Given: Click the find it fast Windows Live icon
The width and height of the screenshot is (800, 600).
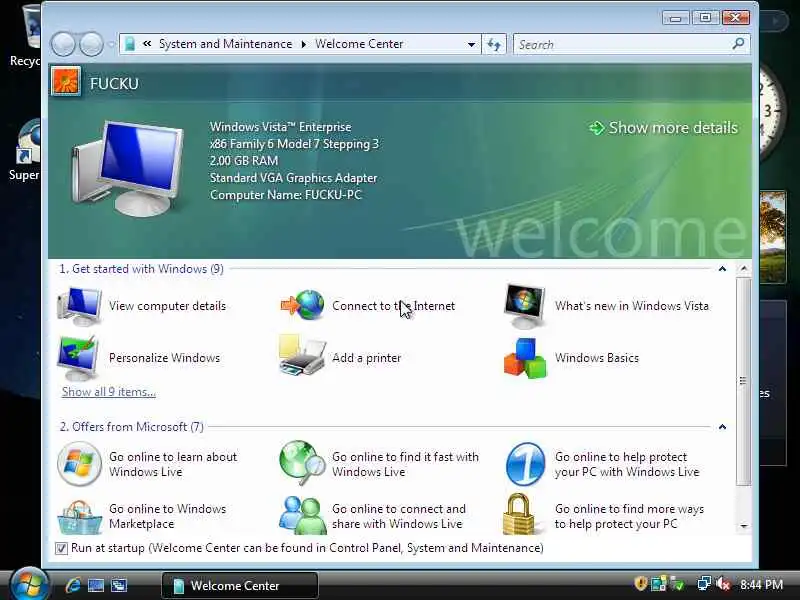Looking at the screenshot, I should coord(302,463).
